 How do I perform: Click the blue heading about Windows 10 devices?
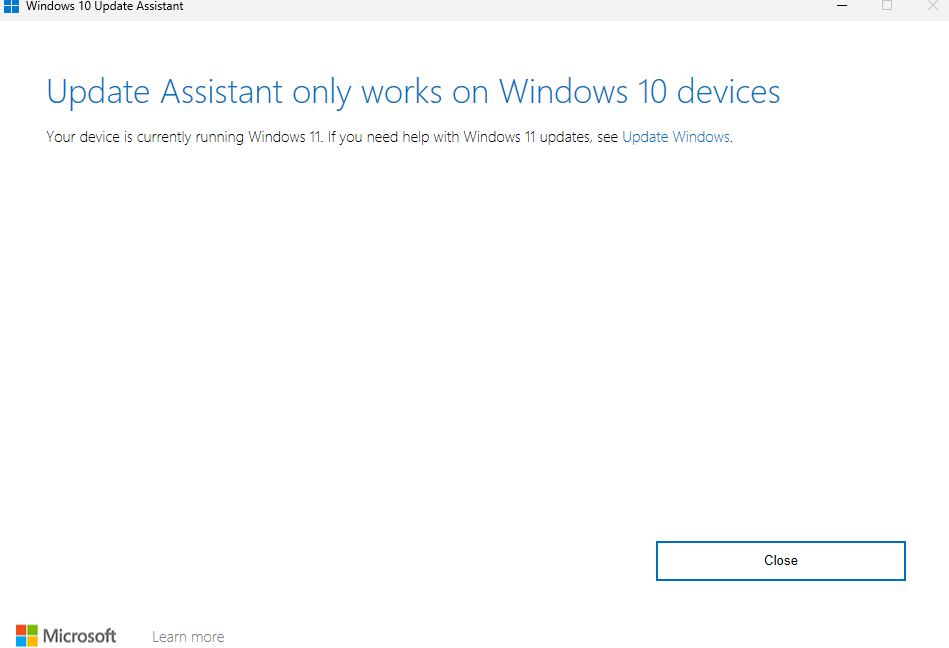(x=413, y=92)
